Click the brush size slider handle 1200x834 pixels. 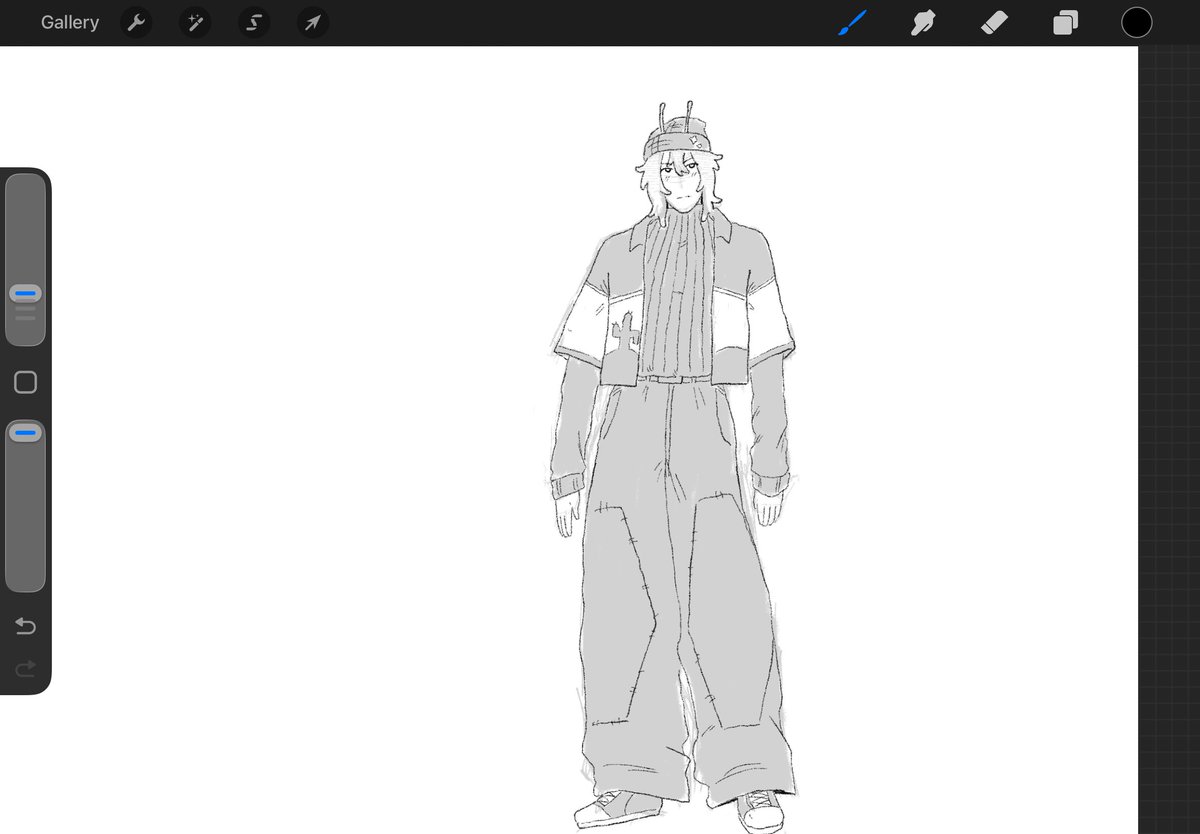coord(25,294)
